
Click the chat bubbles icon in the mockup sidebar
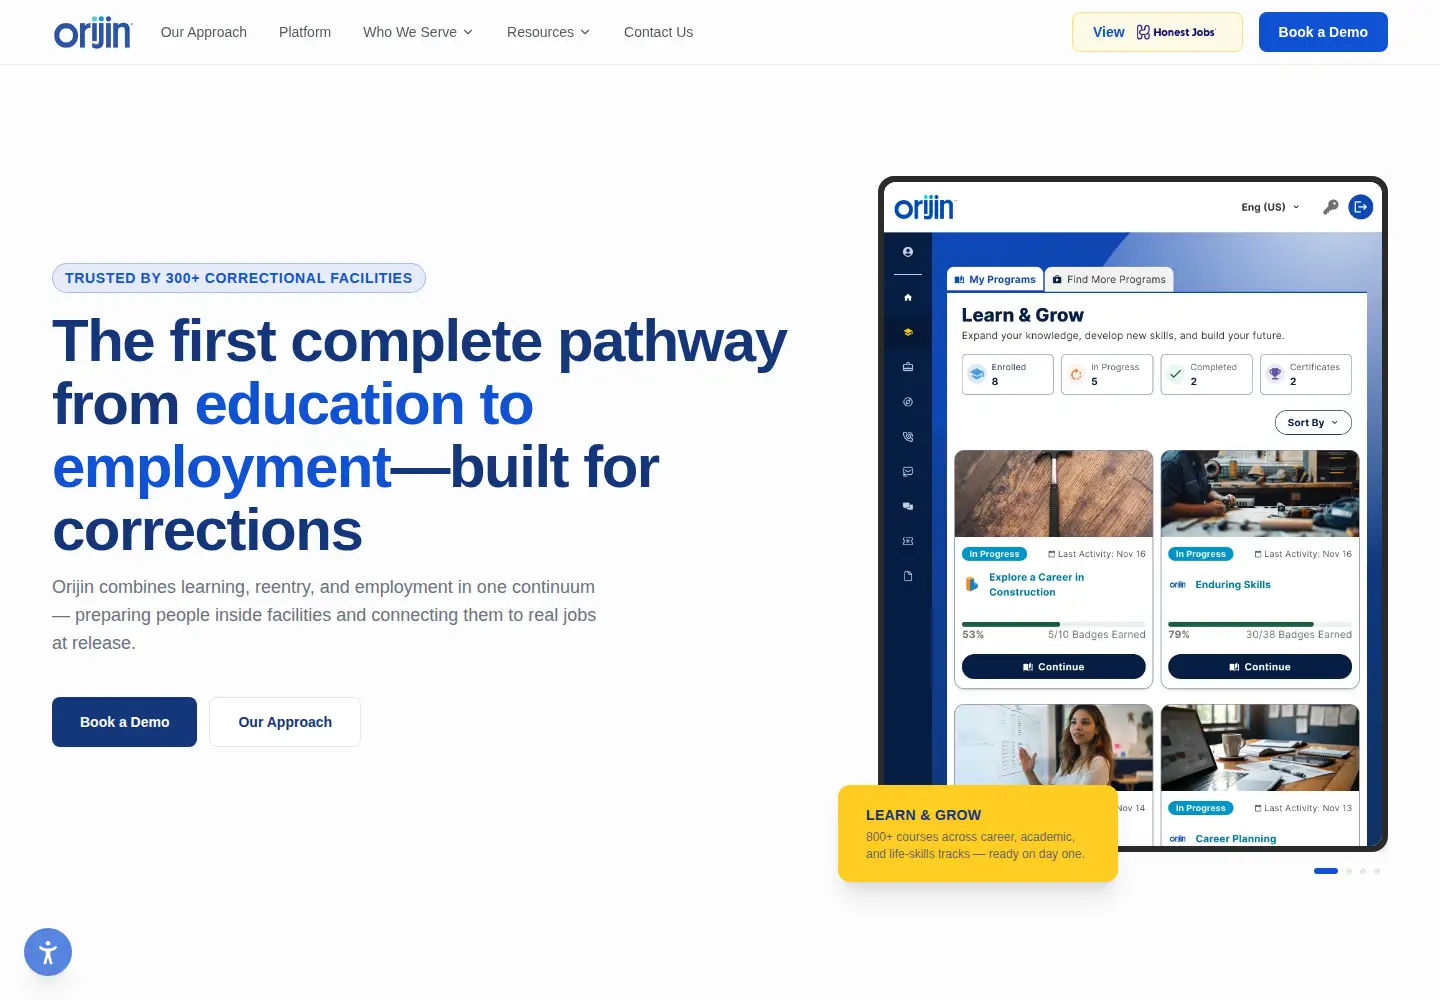coord(908,506)
